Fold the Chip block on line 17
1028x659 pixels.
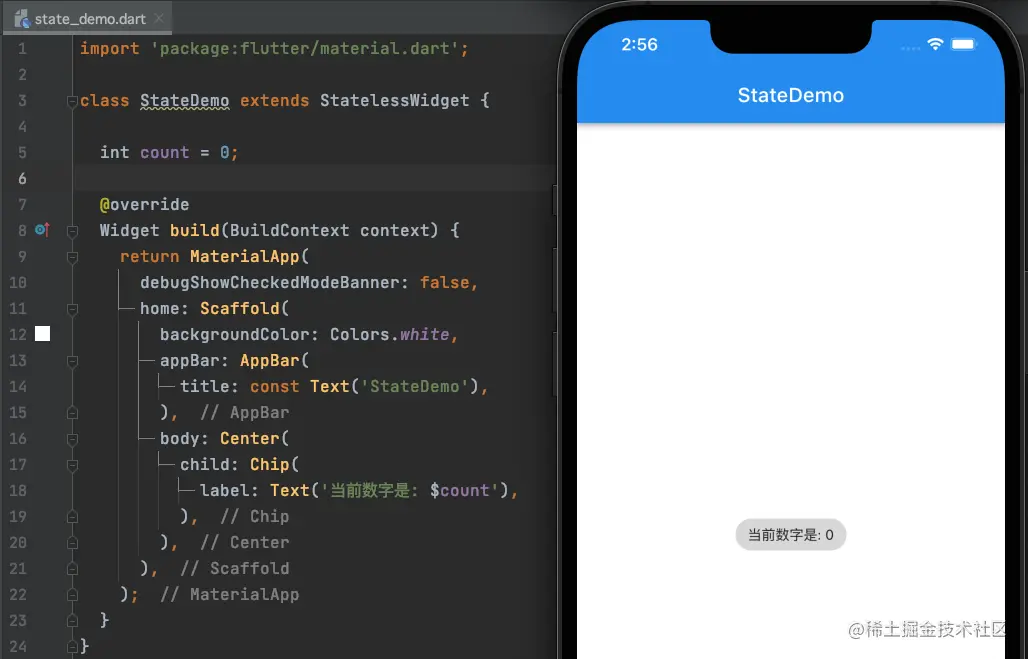(72, 465)
